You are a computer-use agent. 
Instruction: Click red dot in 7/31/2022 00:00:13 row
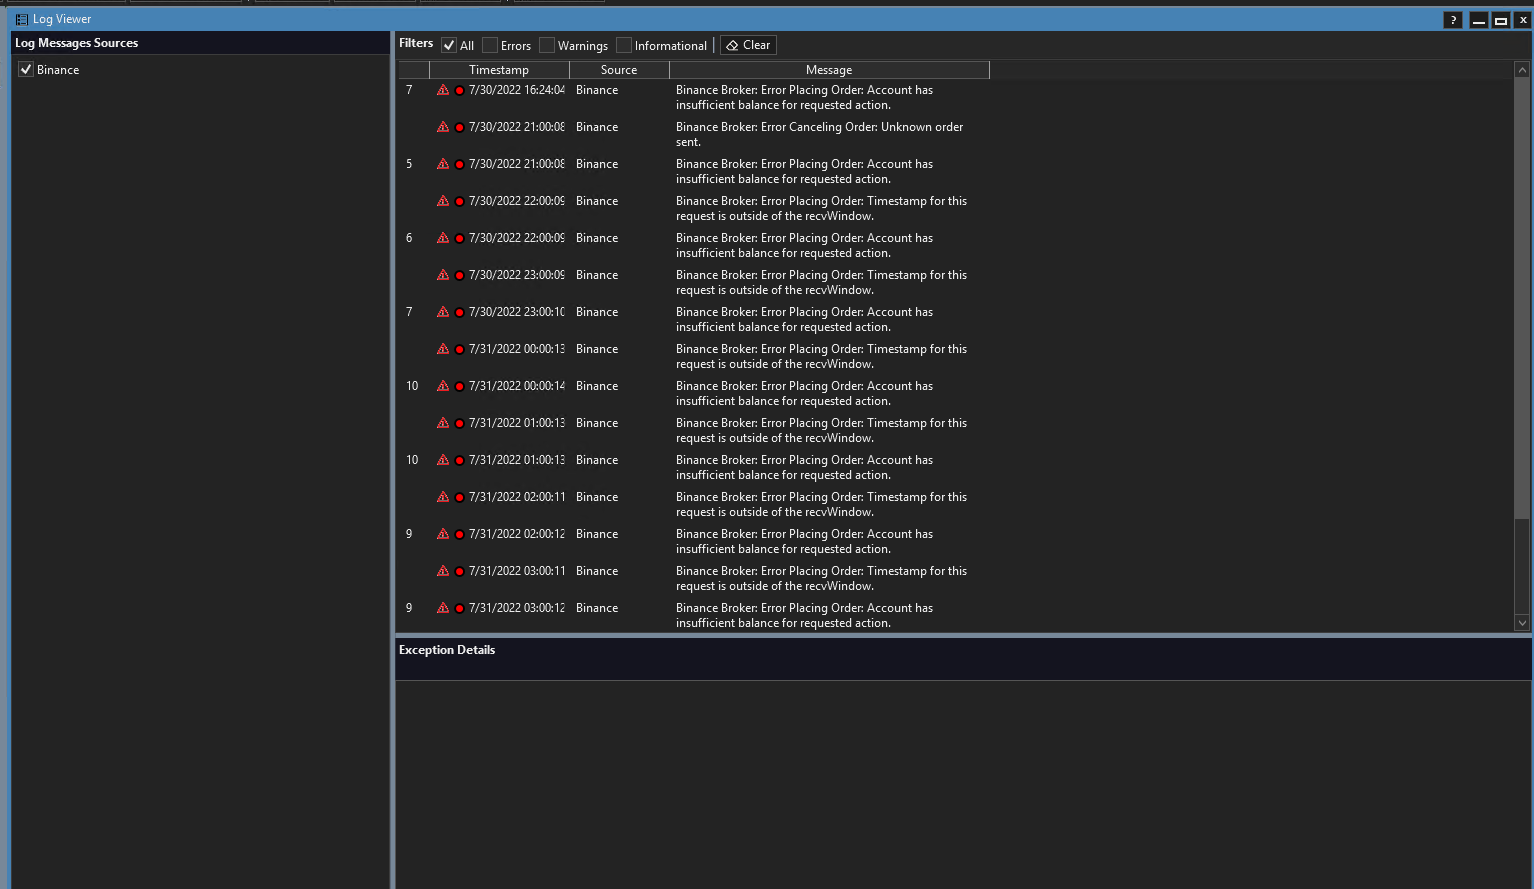pyautogui.click(x=460, y=350)
